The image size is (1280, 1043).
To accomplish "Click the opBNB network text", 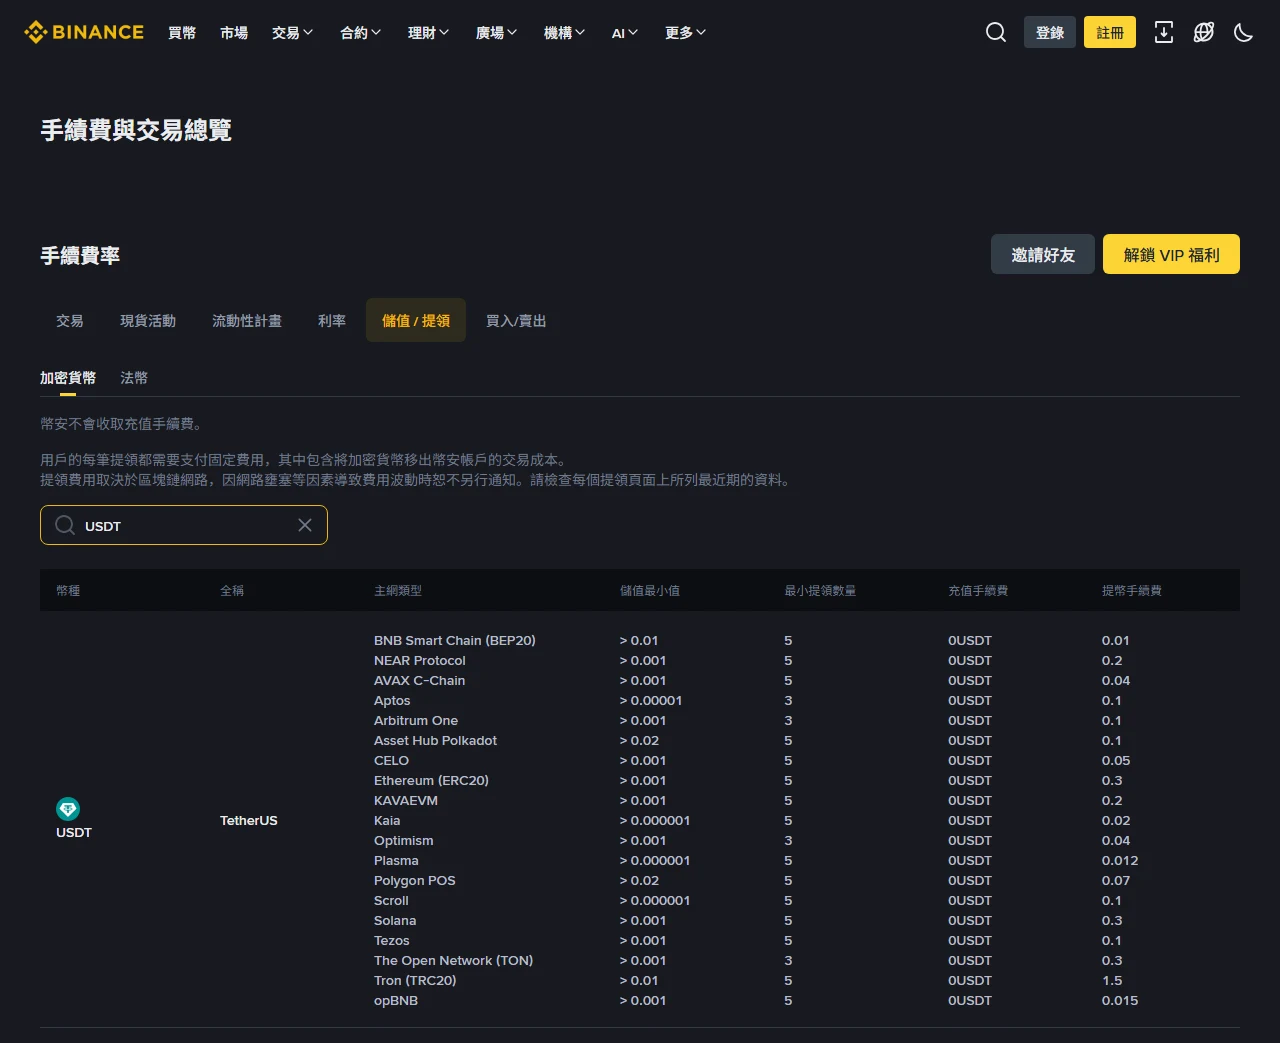I will 396,1000.
